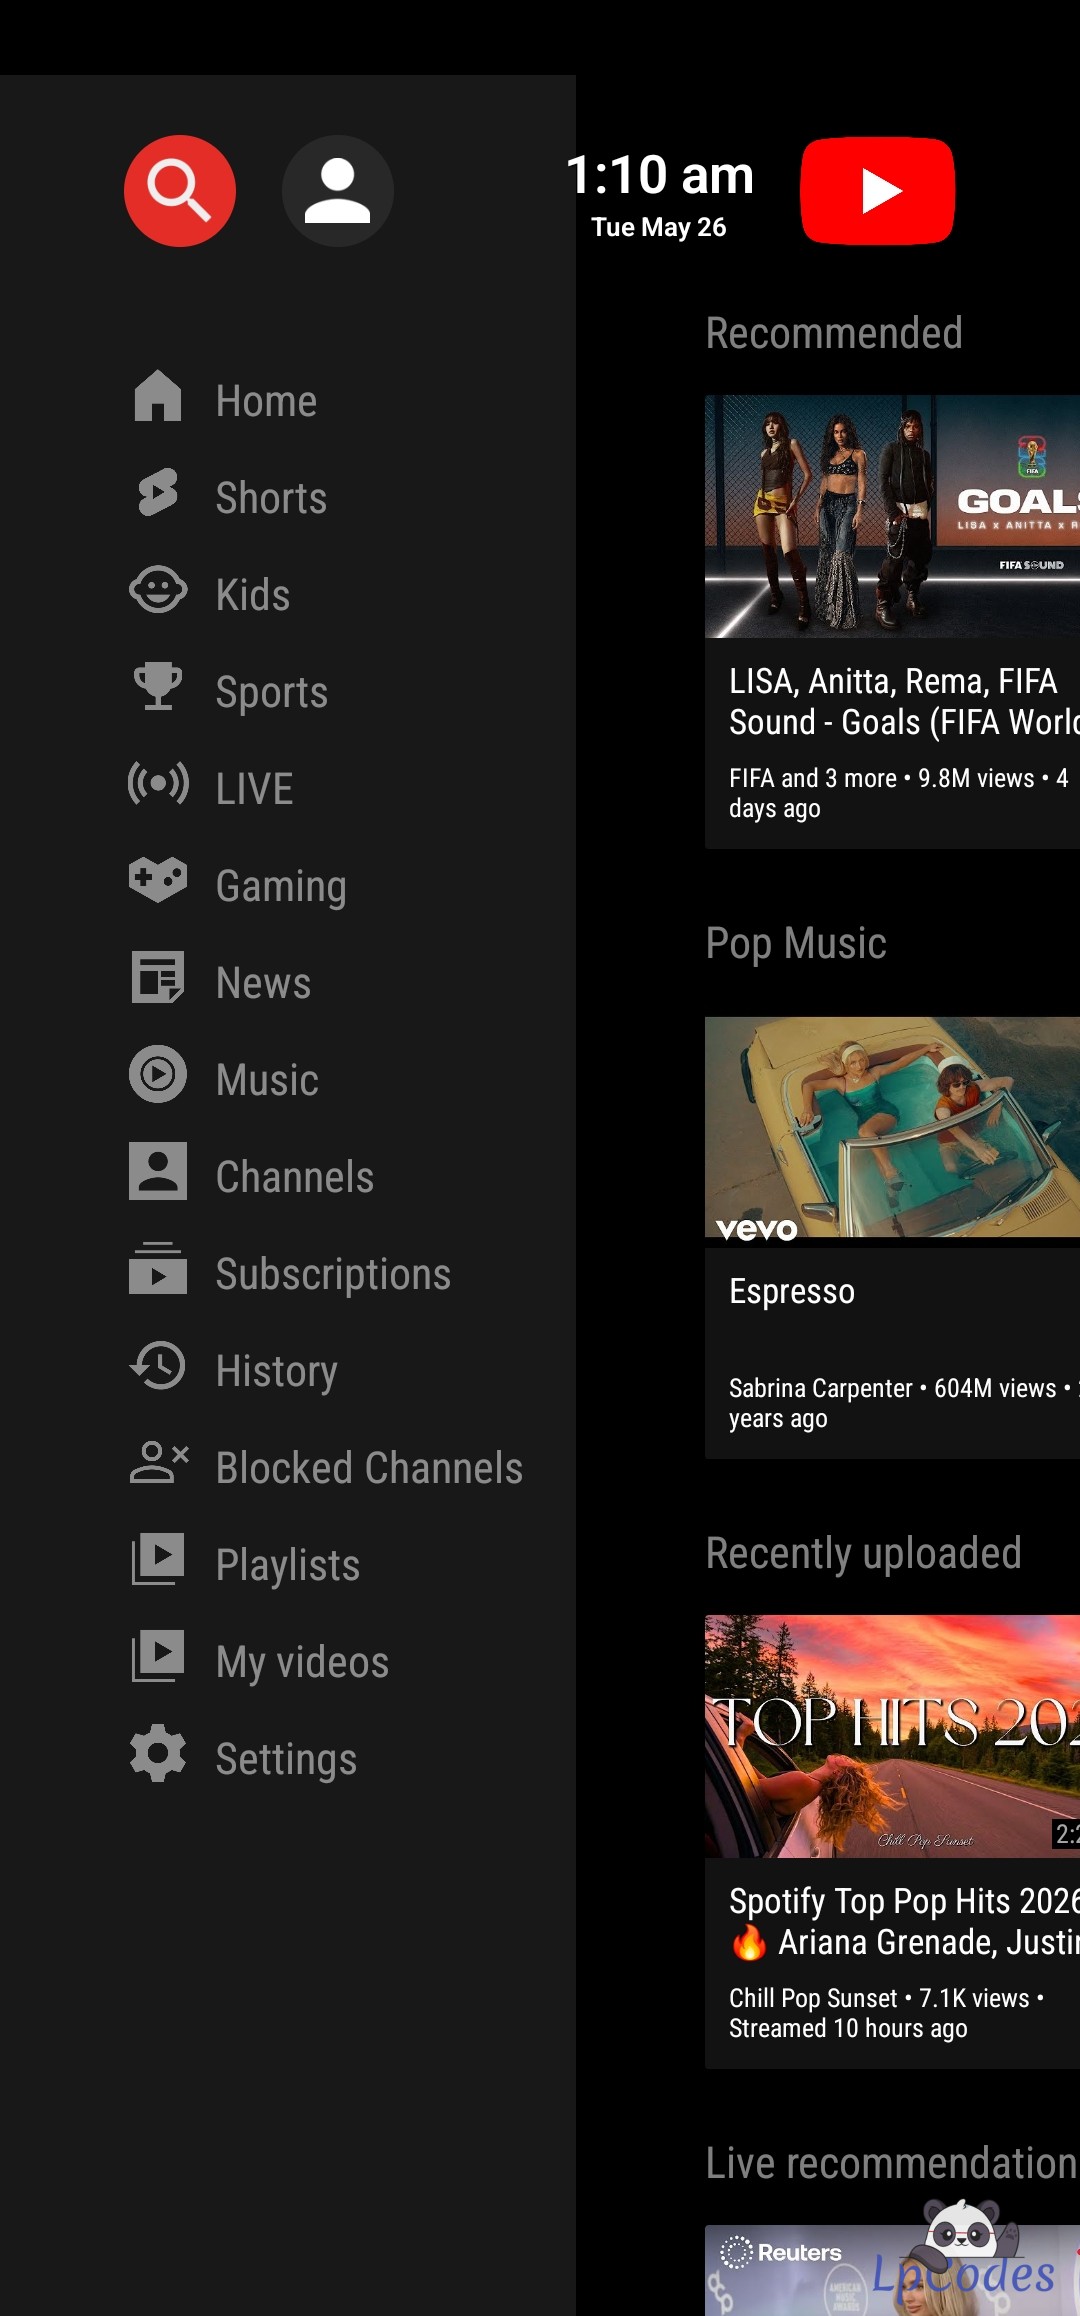Open Settings label
This screenshot has width=1080, height=2316.
coord(286,1760)
